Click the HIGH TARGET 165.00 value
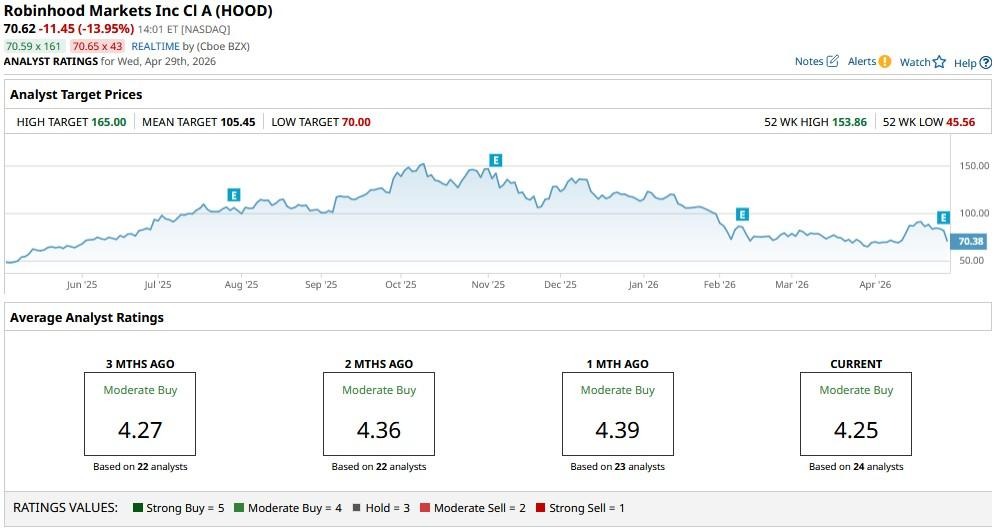 coord(109,122)
